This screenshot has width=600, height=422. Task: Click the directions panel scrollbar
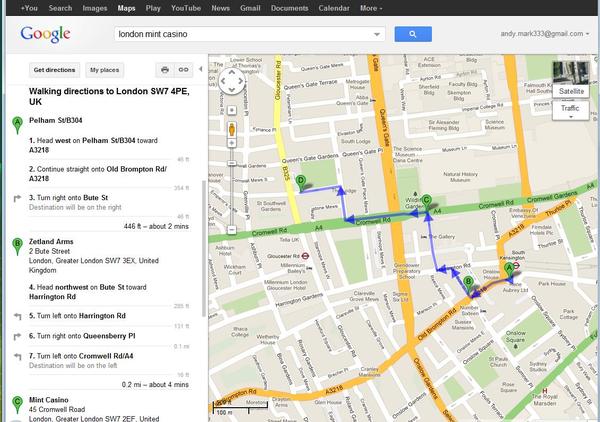(204, 249)
